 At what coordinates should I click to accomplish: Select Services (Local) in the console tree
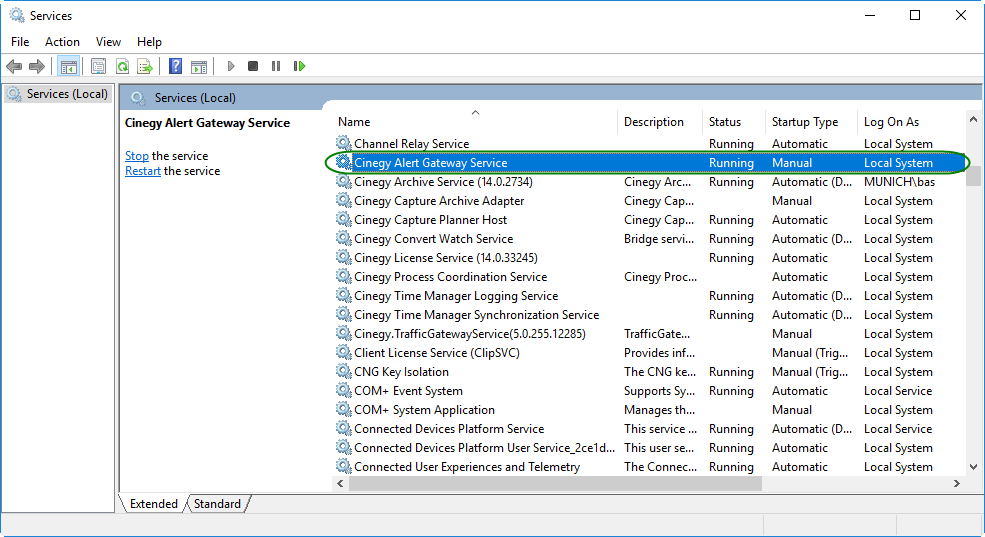pos(58,94)
